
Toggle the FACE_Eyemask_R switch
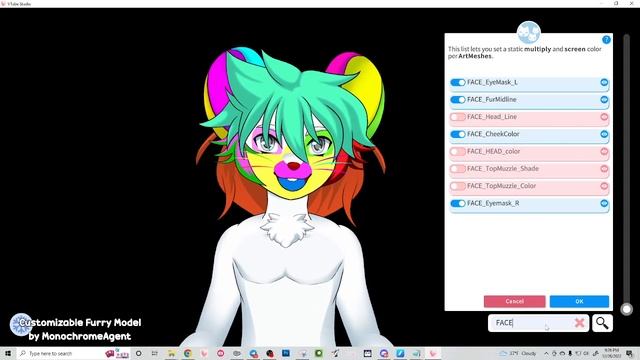point(458,203)
